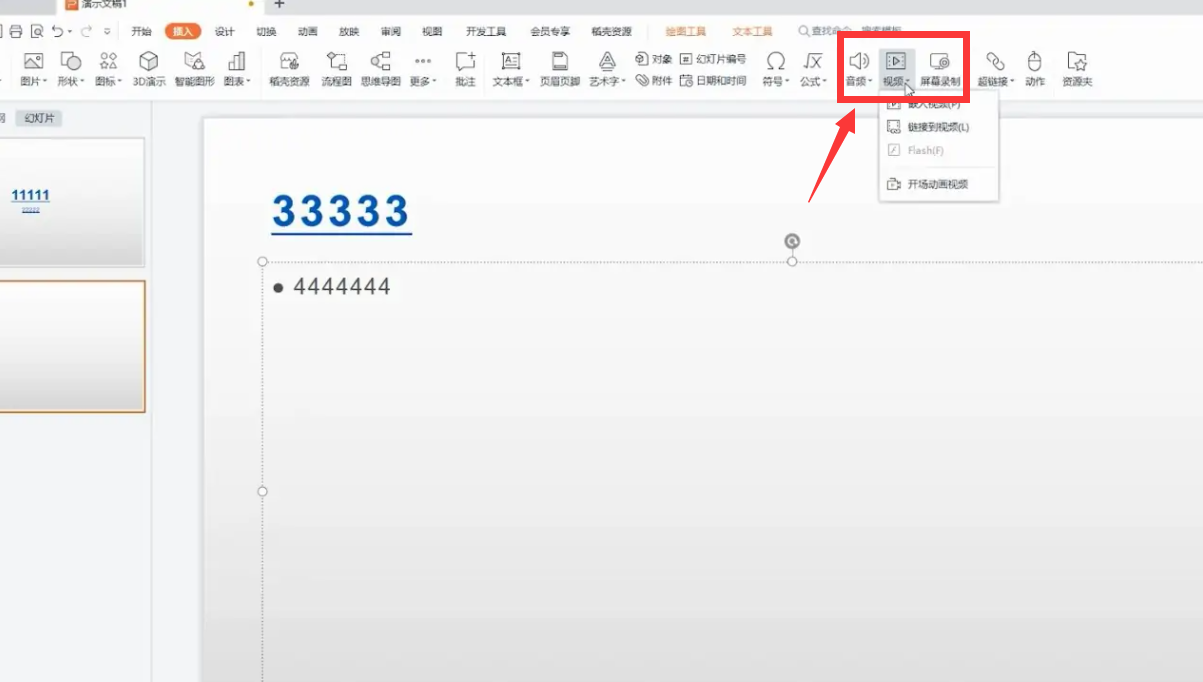Choose 链接到视频(L) from video menu
The image size is (1203, 682).
pos(938,127)
